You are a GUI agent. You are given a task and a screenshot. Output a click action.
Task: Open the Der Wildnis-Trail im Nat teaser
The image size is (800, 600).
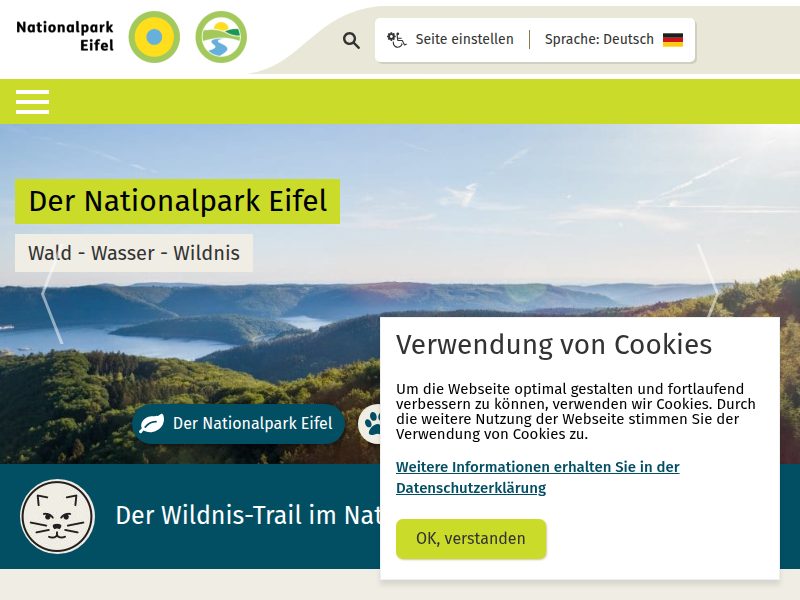point(248,515)
